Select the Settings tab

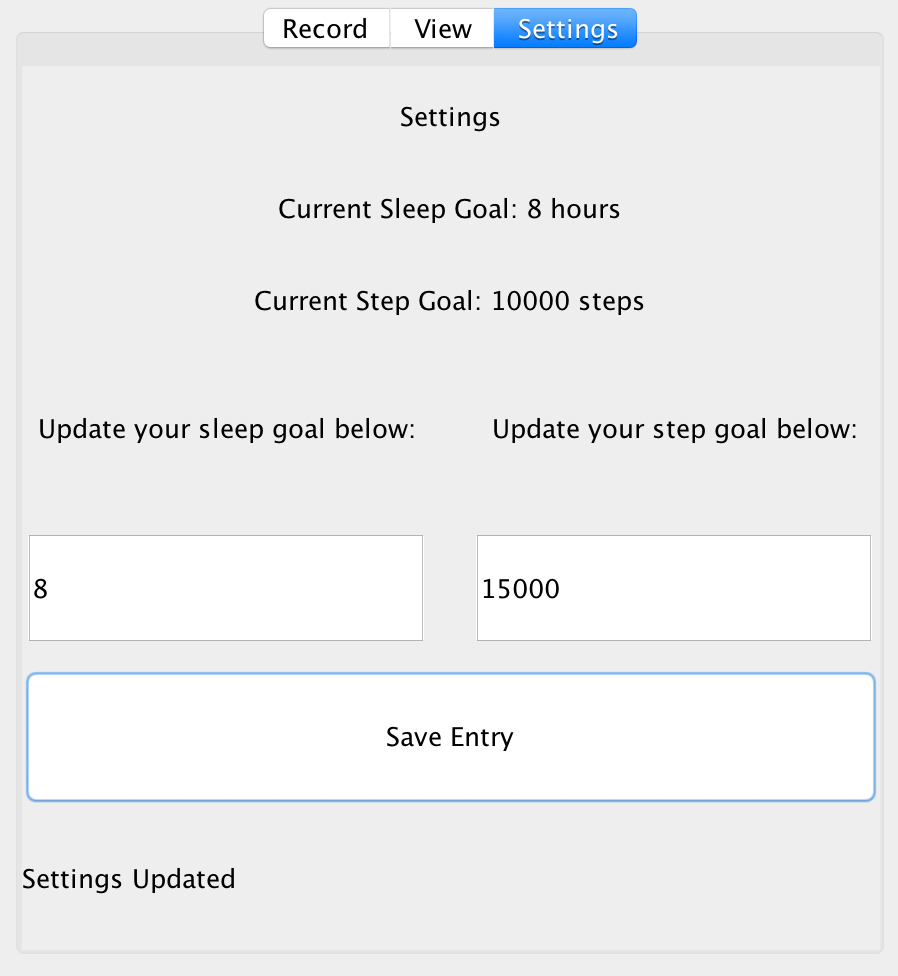[x=566, y=29]
